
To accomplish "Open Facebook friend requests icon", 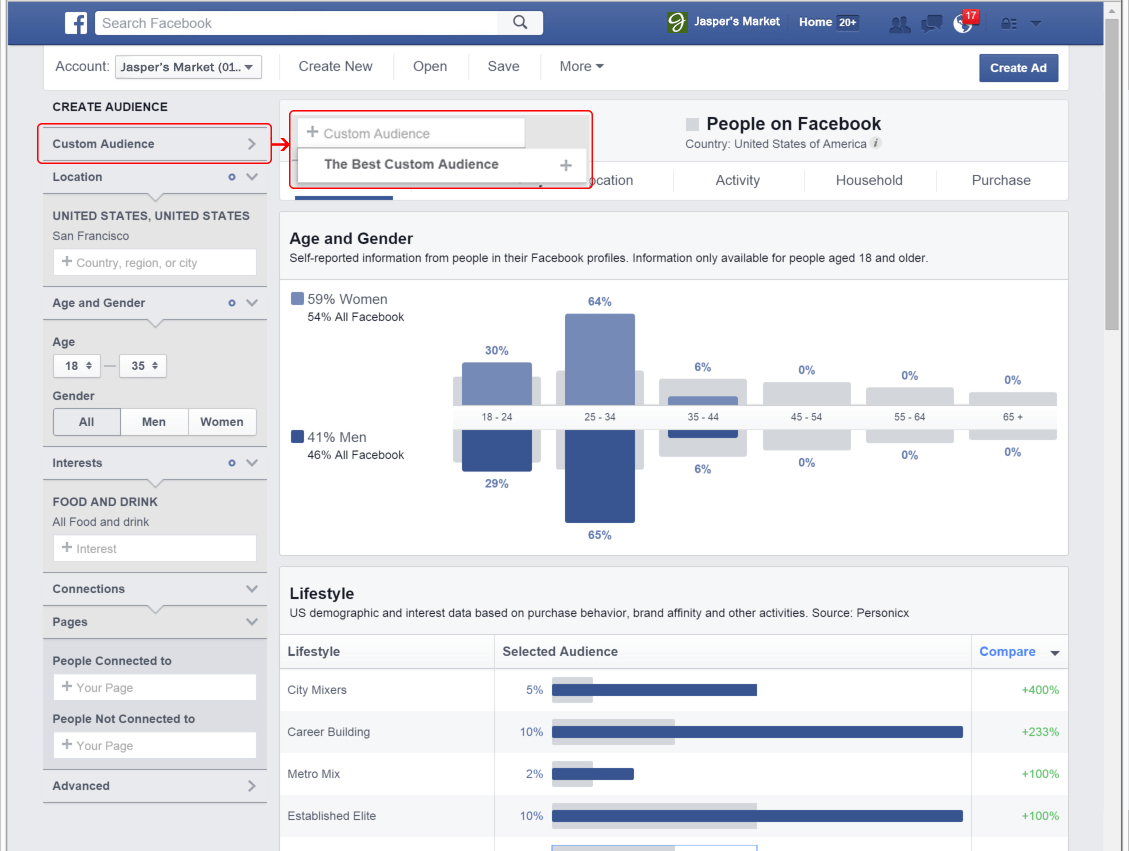I will [899, 22].
